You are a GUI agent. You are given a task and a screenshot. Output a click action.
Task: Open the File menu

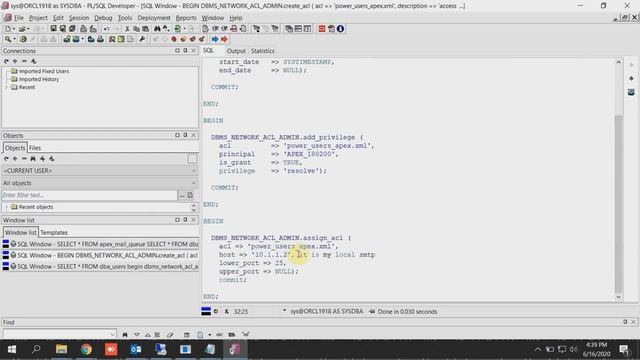click(18, 18)
